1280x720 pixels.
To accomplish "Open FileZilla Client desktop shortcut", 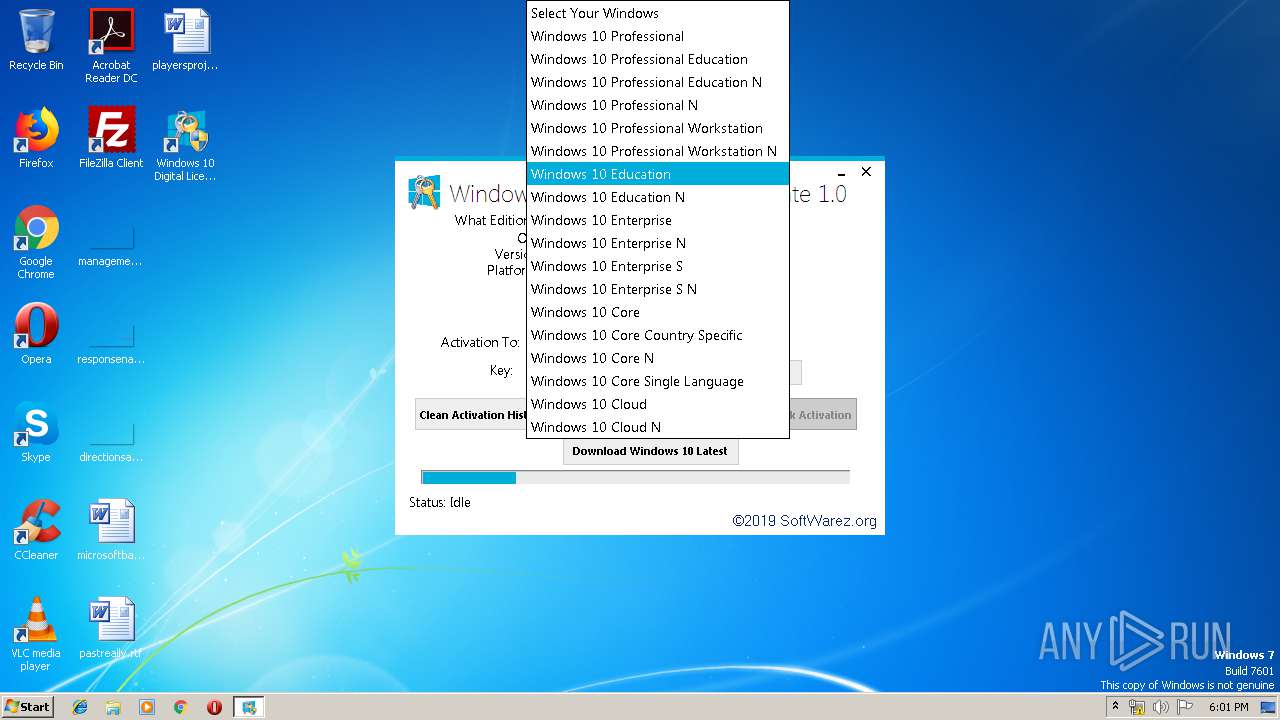I will 111,138.
